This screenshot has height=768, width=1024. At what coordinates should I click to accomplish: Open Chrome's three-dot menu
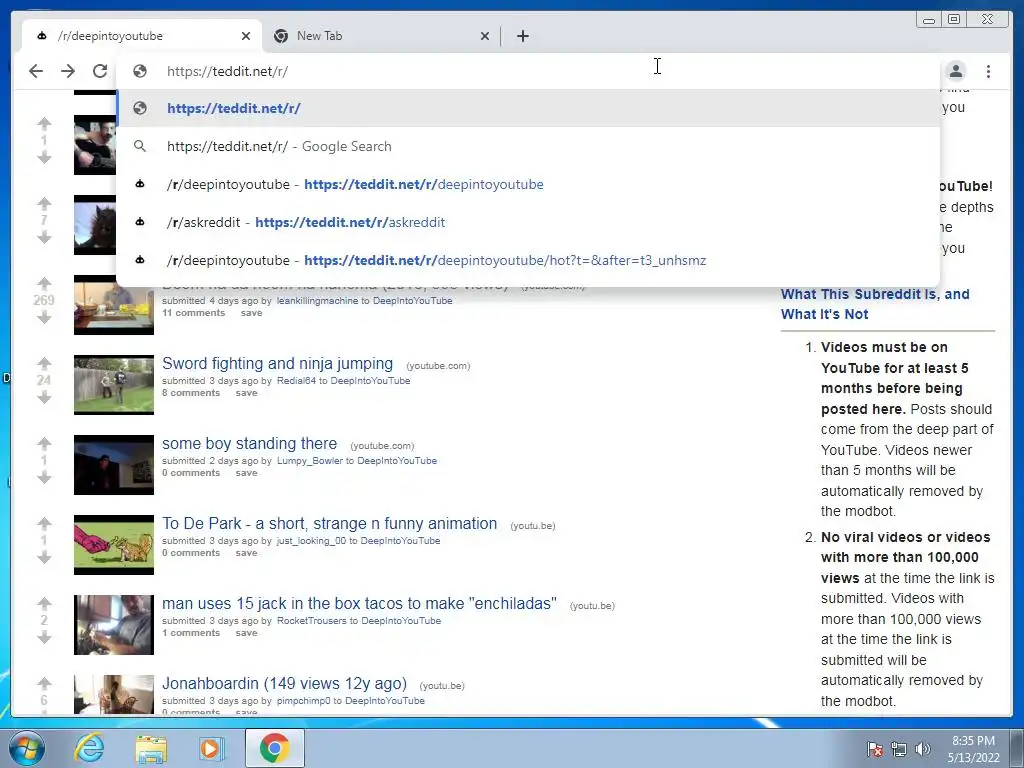(x=989, y=71)
